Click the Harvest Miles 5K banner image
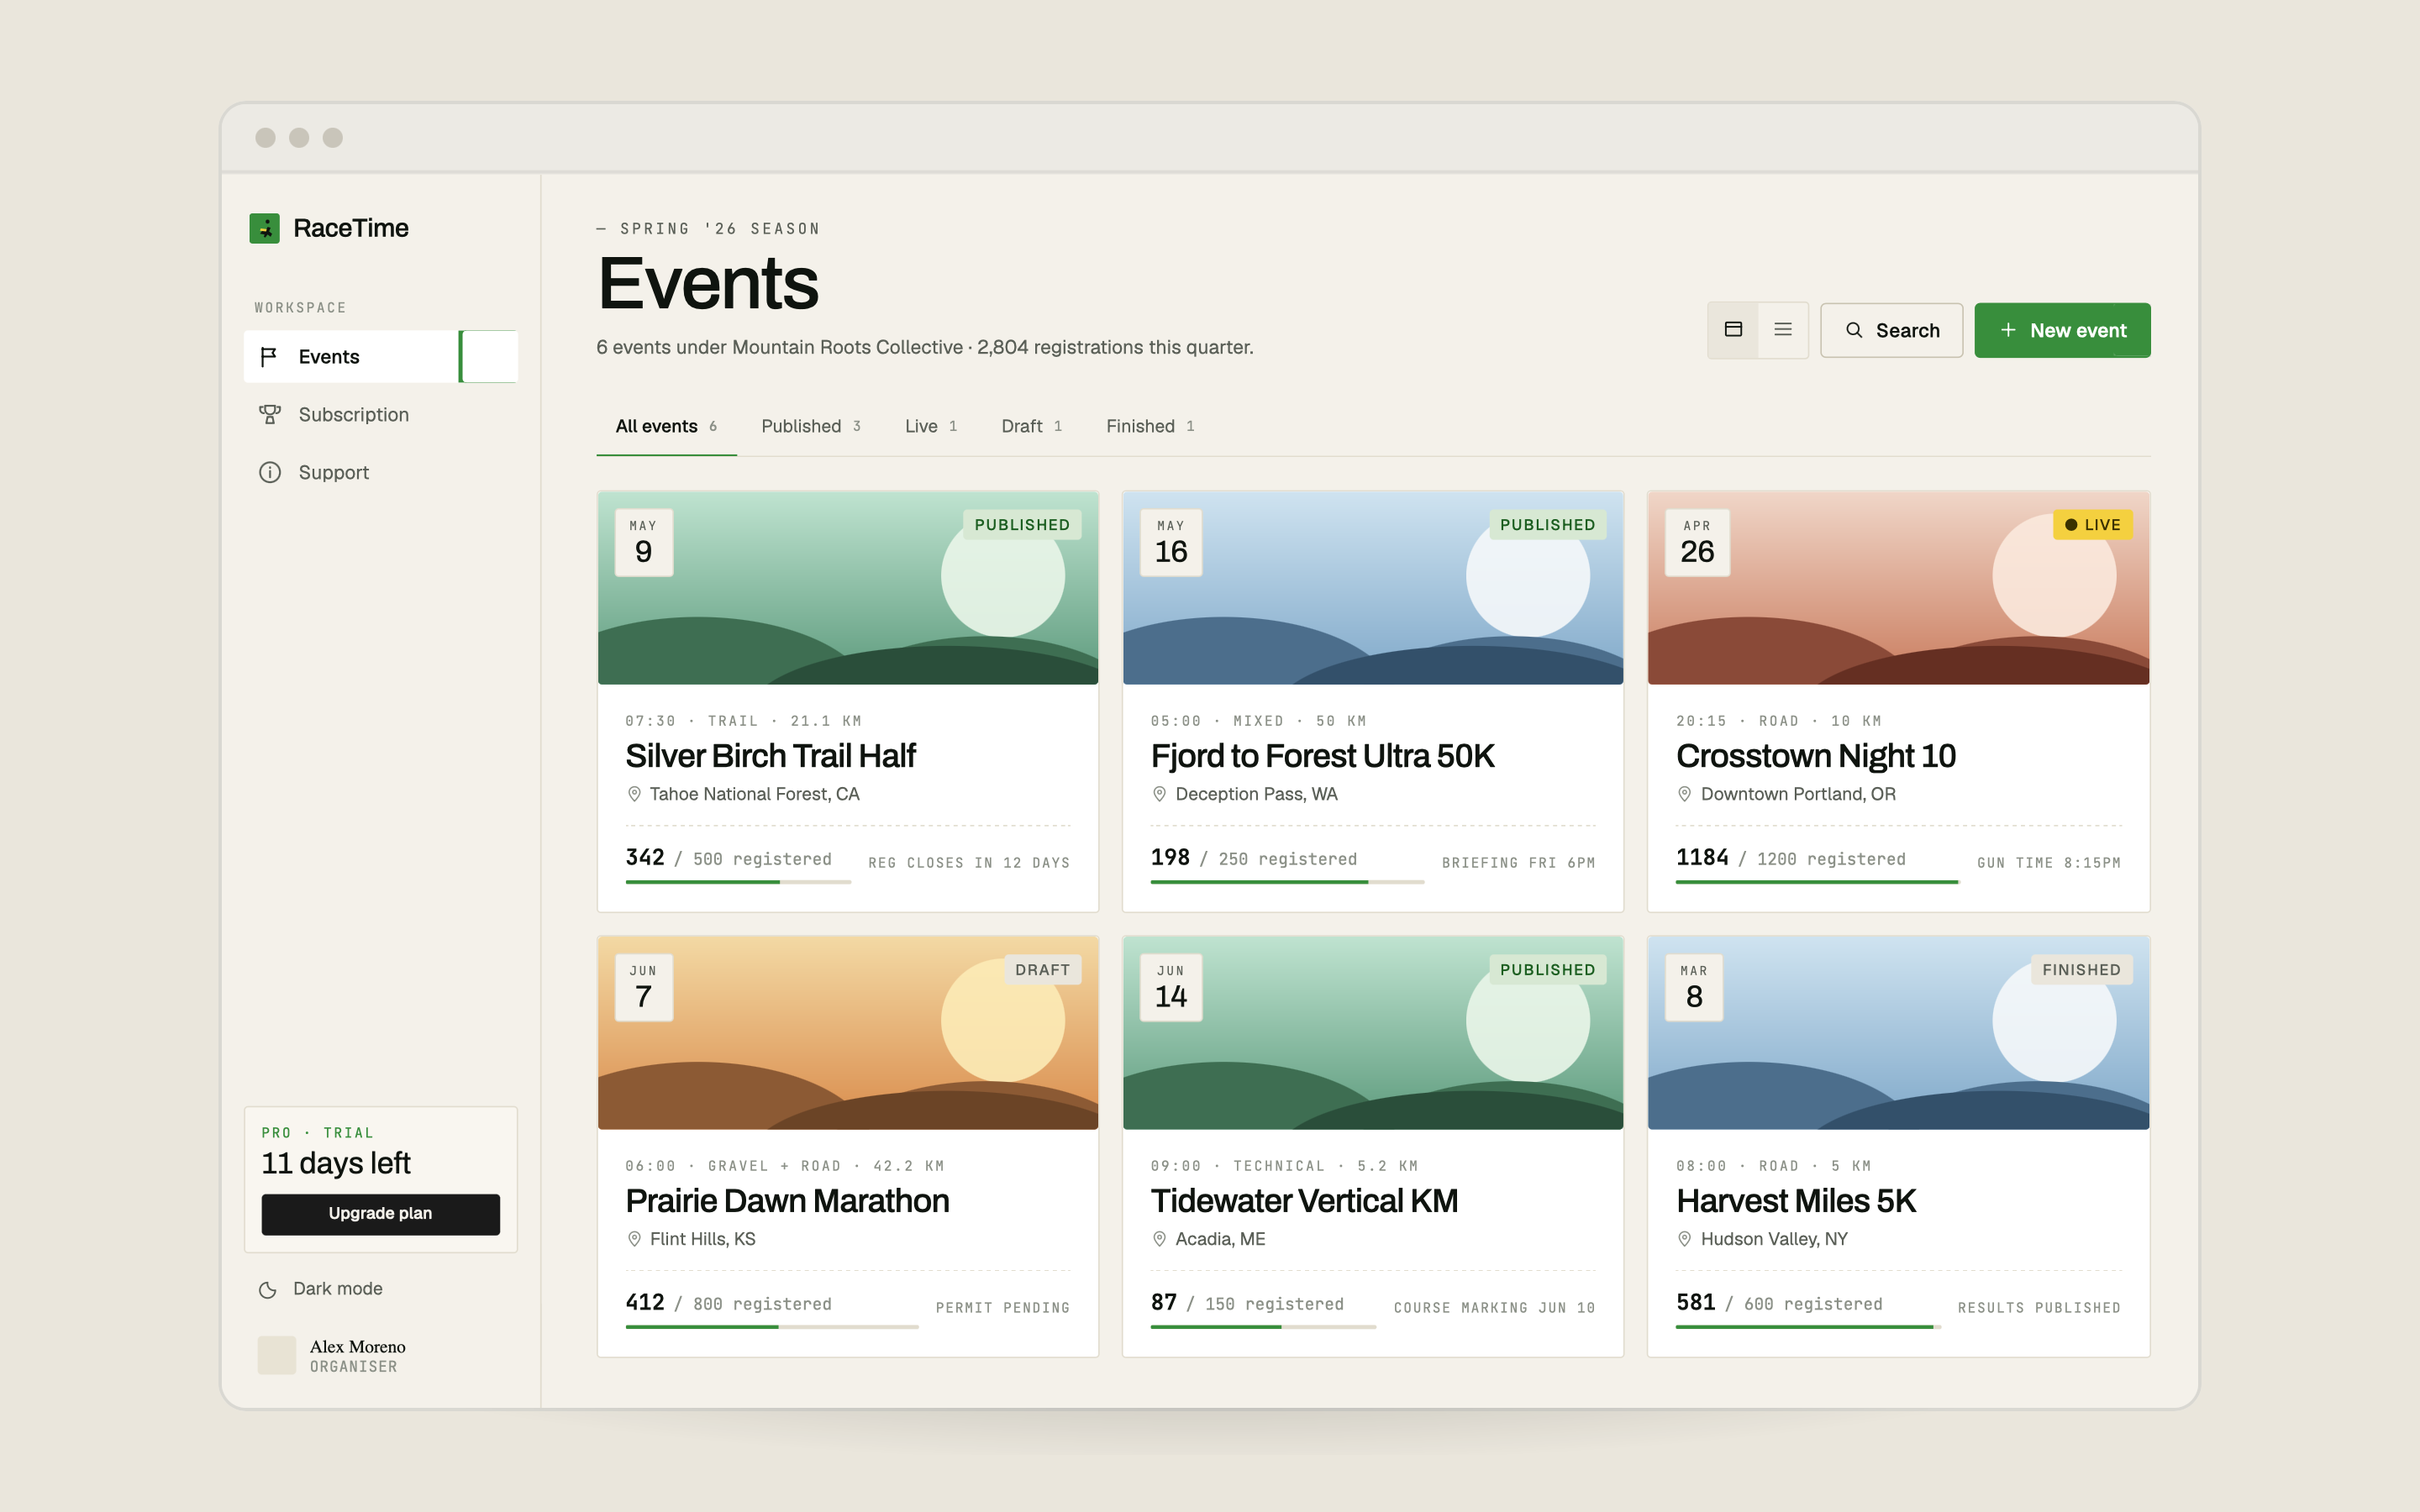The width and height of the screenshot is (2420, 1512). click(1898, 1033)
